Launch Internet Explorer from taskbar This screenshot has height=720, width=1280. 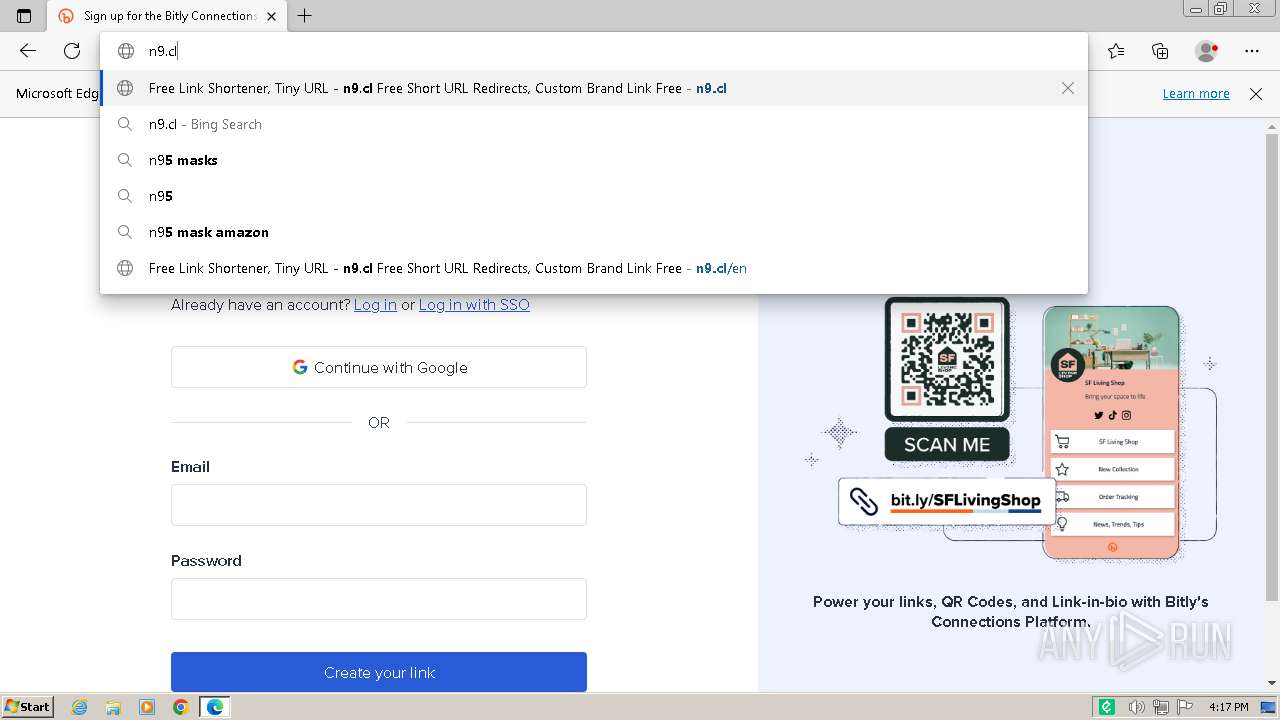[79, 707]
